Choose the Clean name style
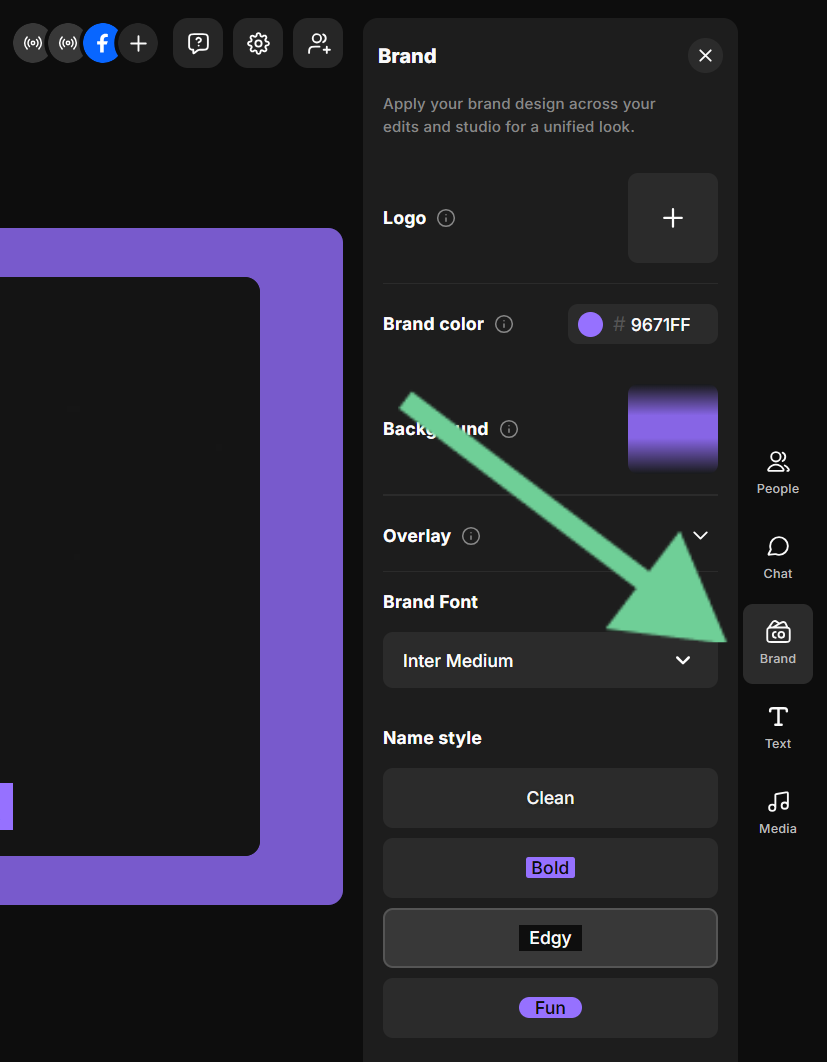827x1062 pixels. pyautogui.click(x=550, y=798)
